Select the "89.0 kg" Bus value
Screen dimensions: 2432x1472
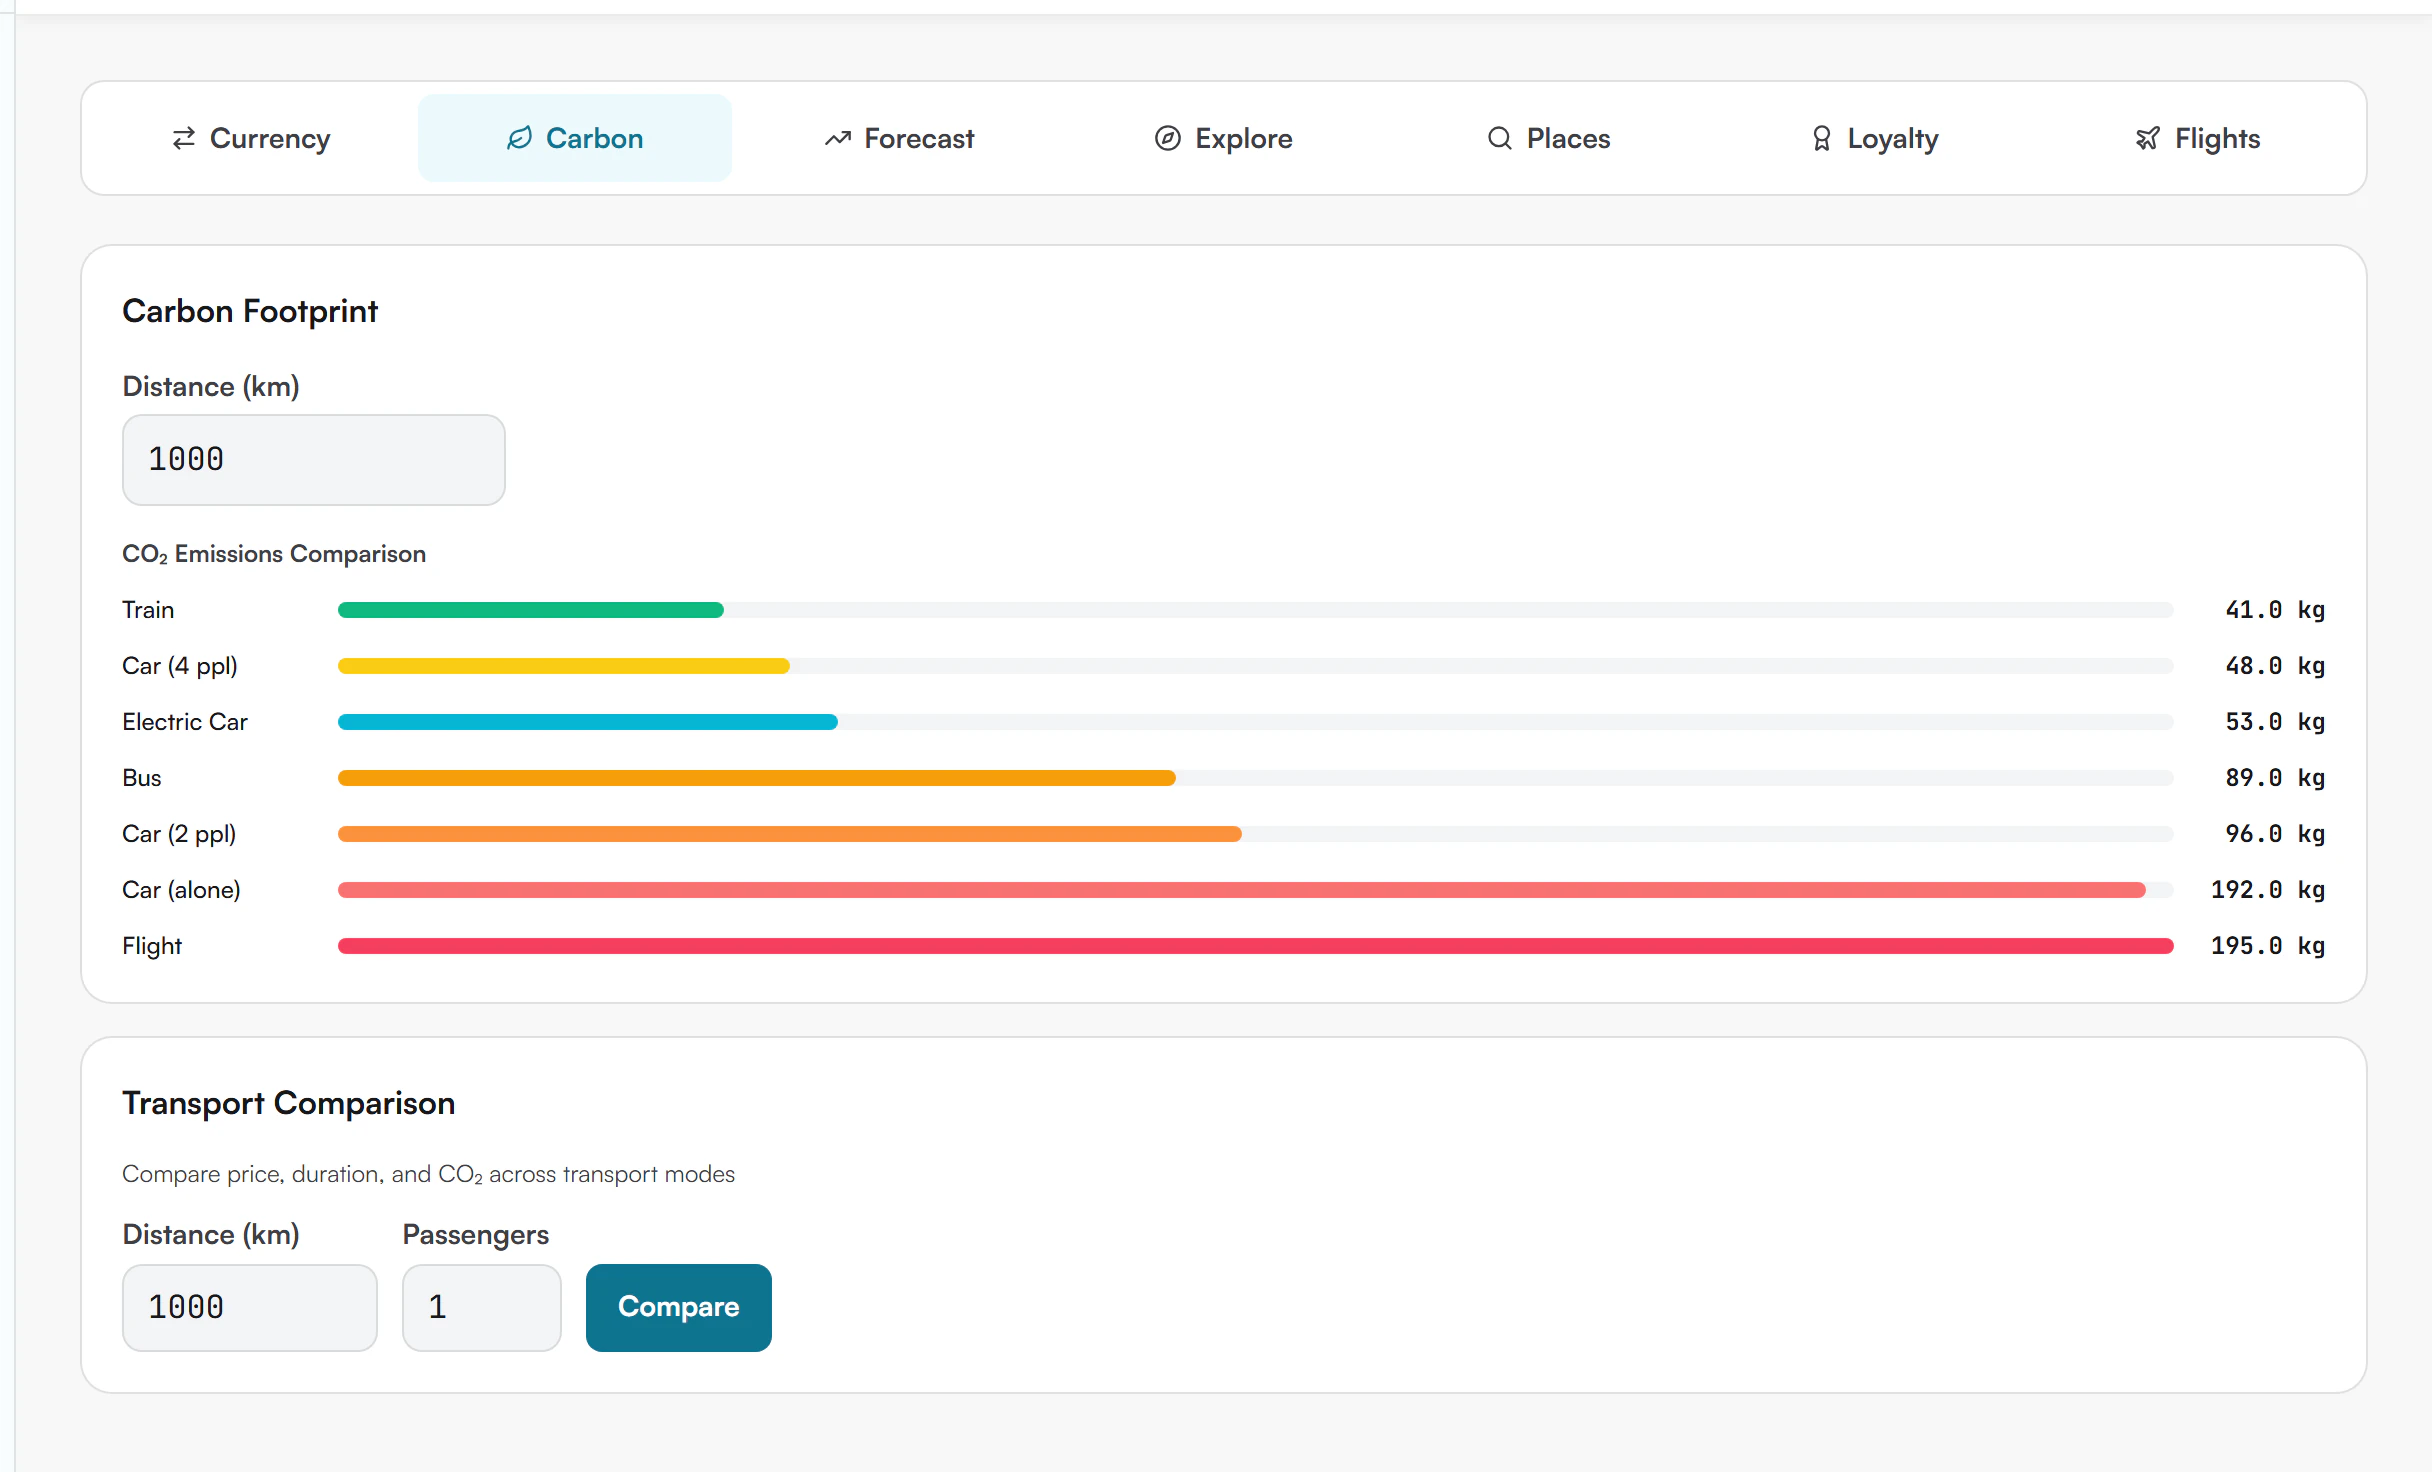2275,778
